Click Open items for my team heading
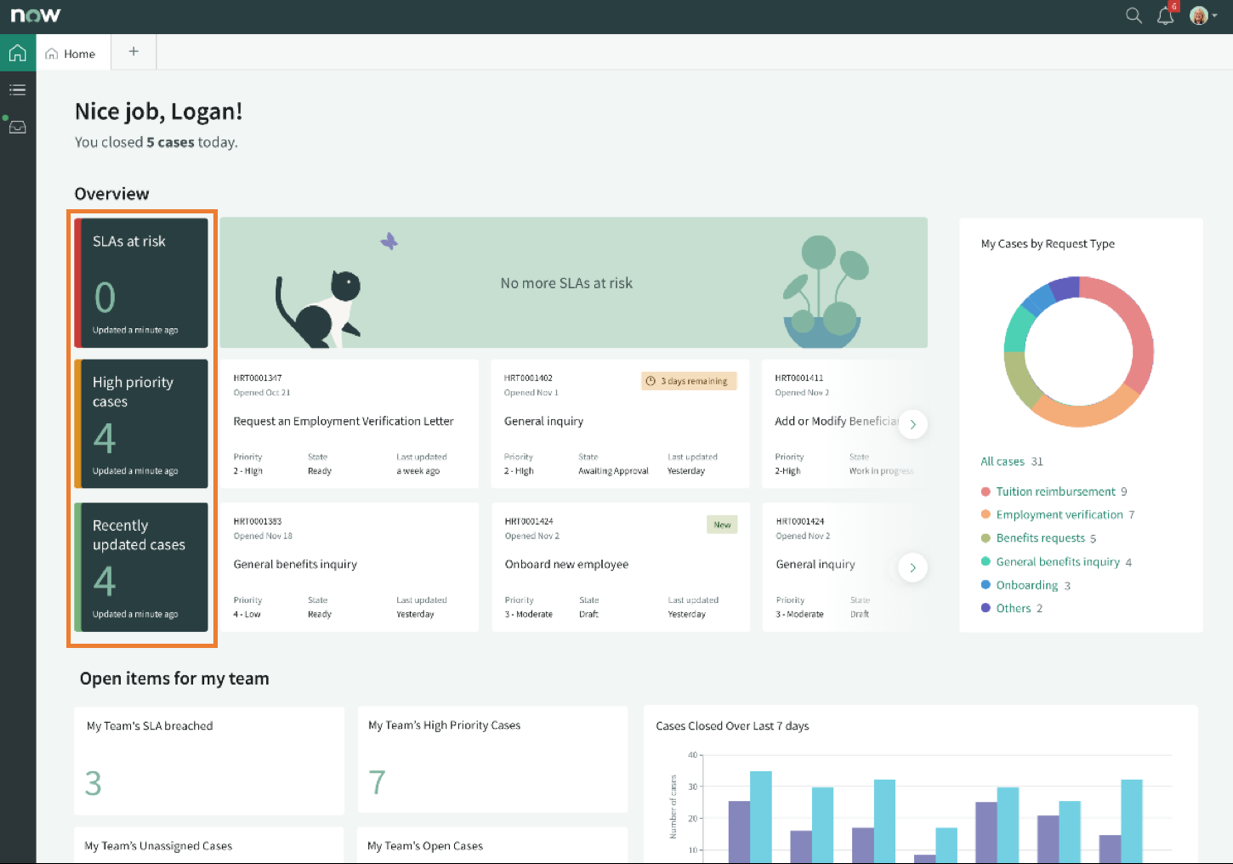The image size is (1233, 864). (174, 678)
